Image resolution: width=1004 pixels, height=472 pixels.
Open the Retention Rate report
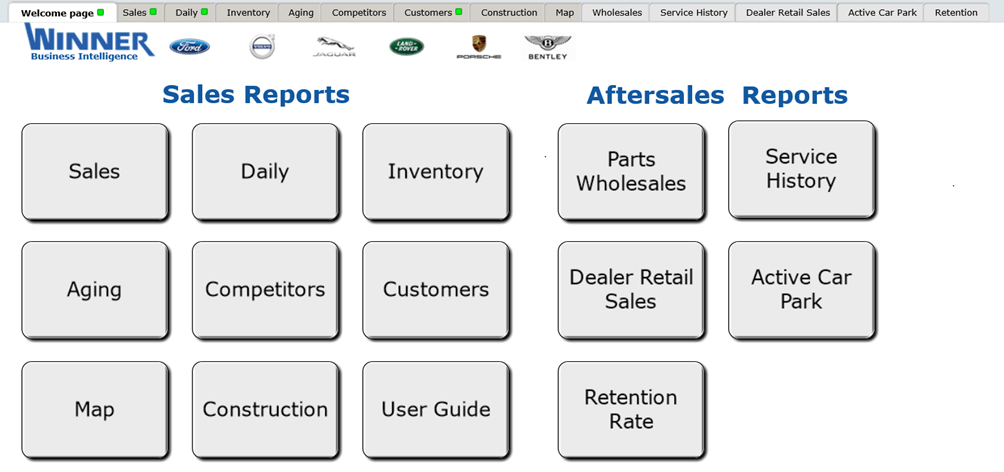point(630,410)
